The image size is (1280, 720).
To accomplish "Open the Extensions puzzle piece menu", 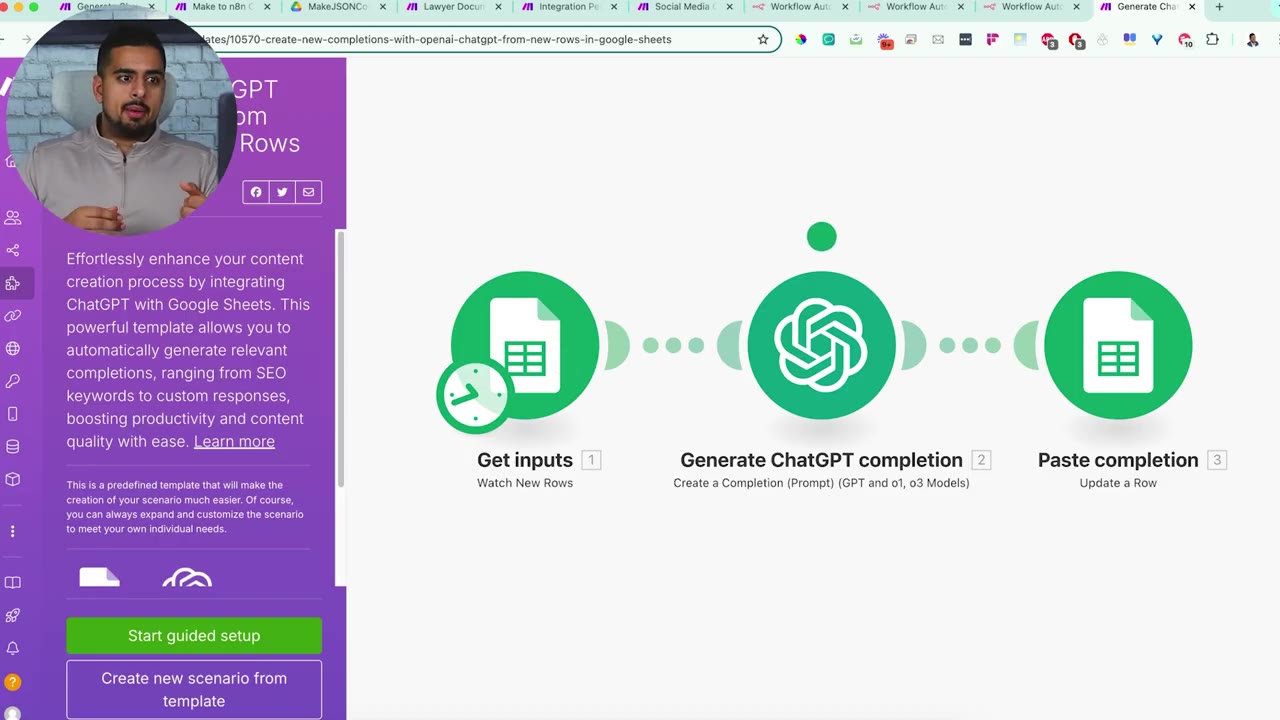I will 1213,40.
